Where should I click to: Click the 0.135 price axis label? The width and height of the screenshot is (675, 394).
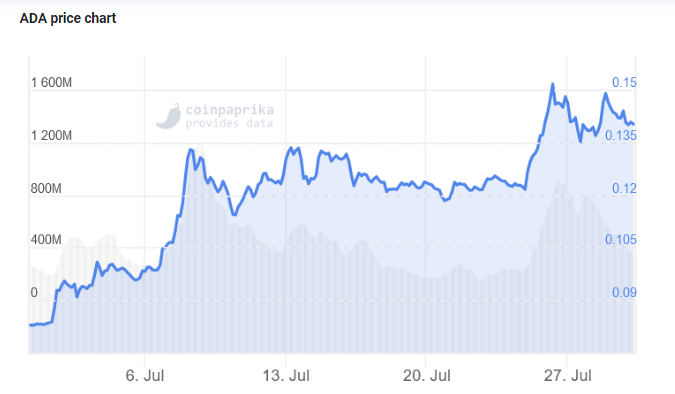[x=620, y=136]
